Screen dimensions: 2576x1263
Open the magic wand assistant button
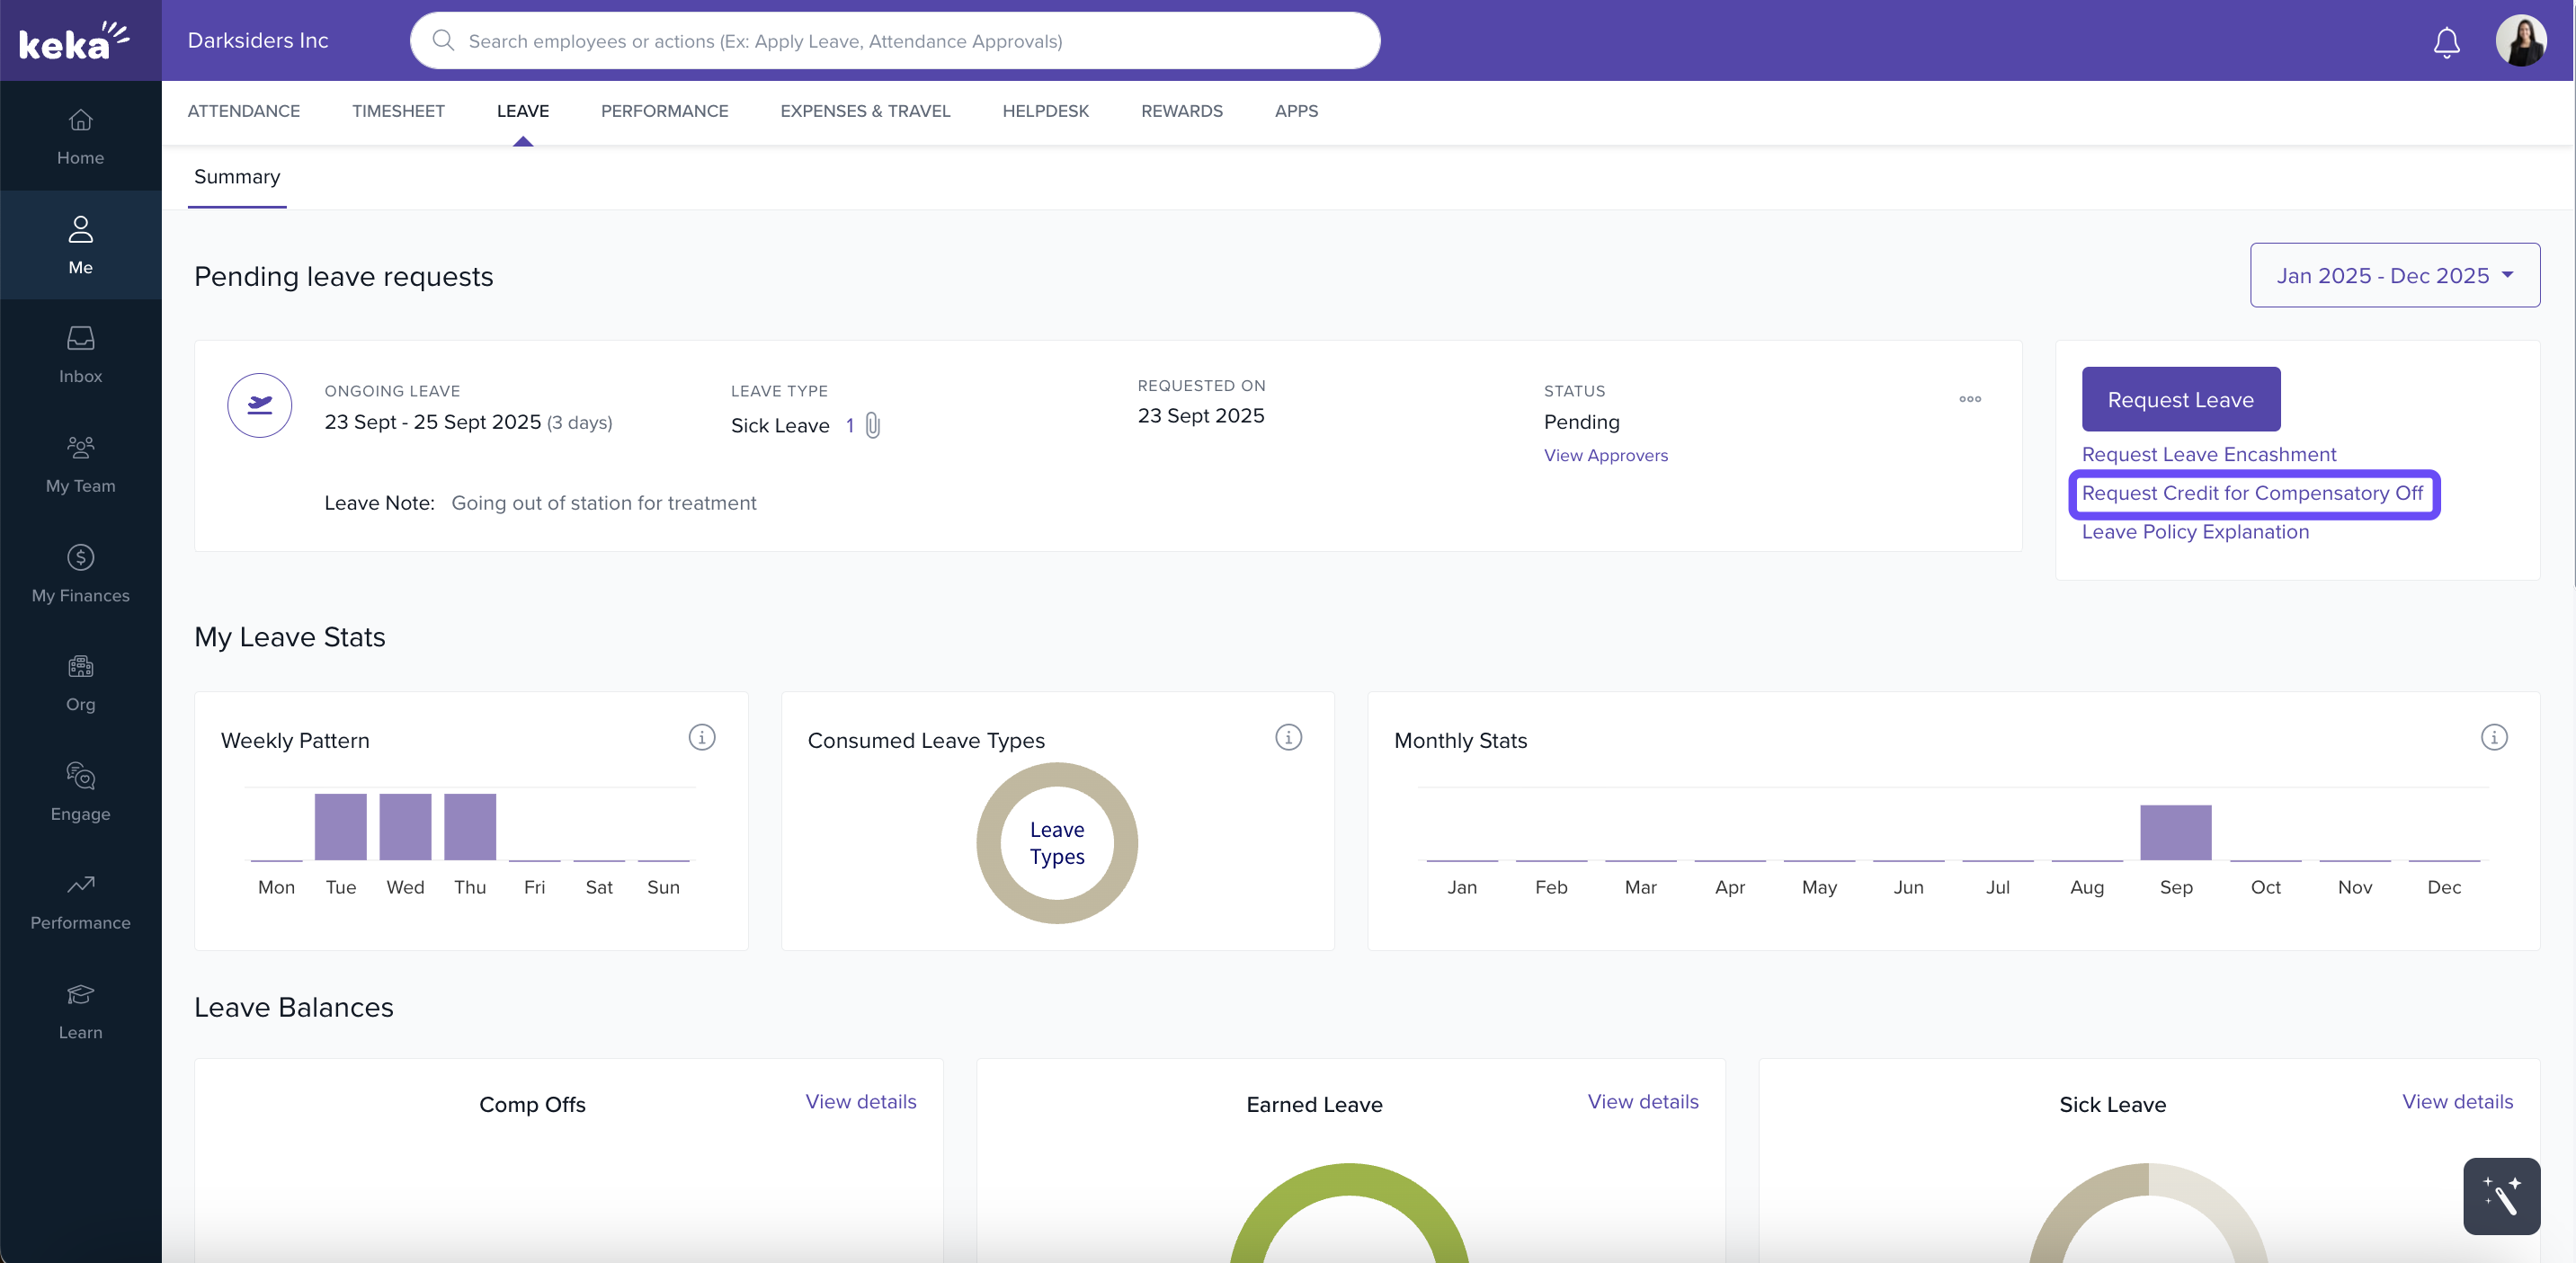[2501, 1196]
